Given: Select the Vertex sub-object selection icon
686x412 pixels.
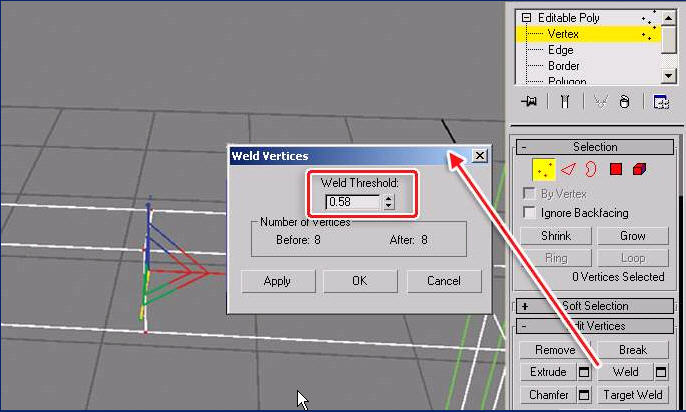Looking at the screenshot, I should [x=544, y=170].
